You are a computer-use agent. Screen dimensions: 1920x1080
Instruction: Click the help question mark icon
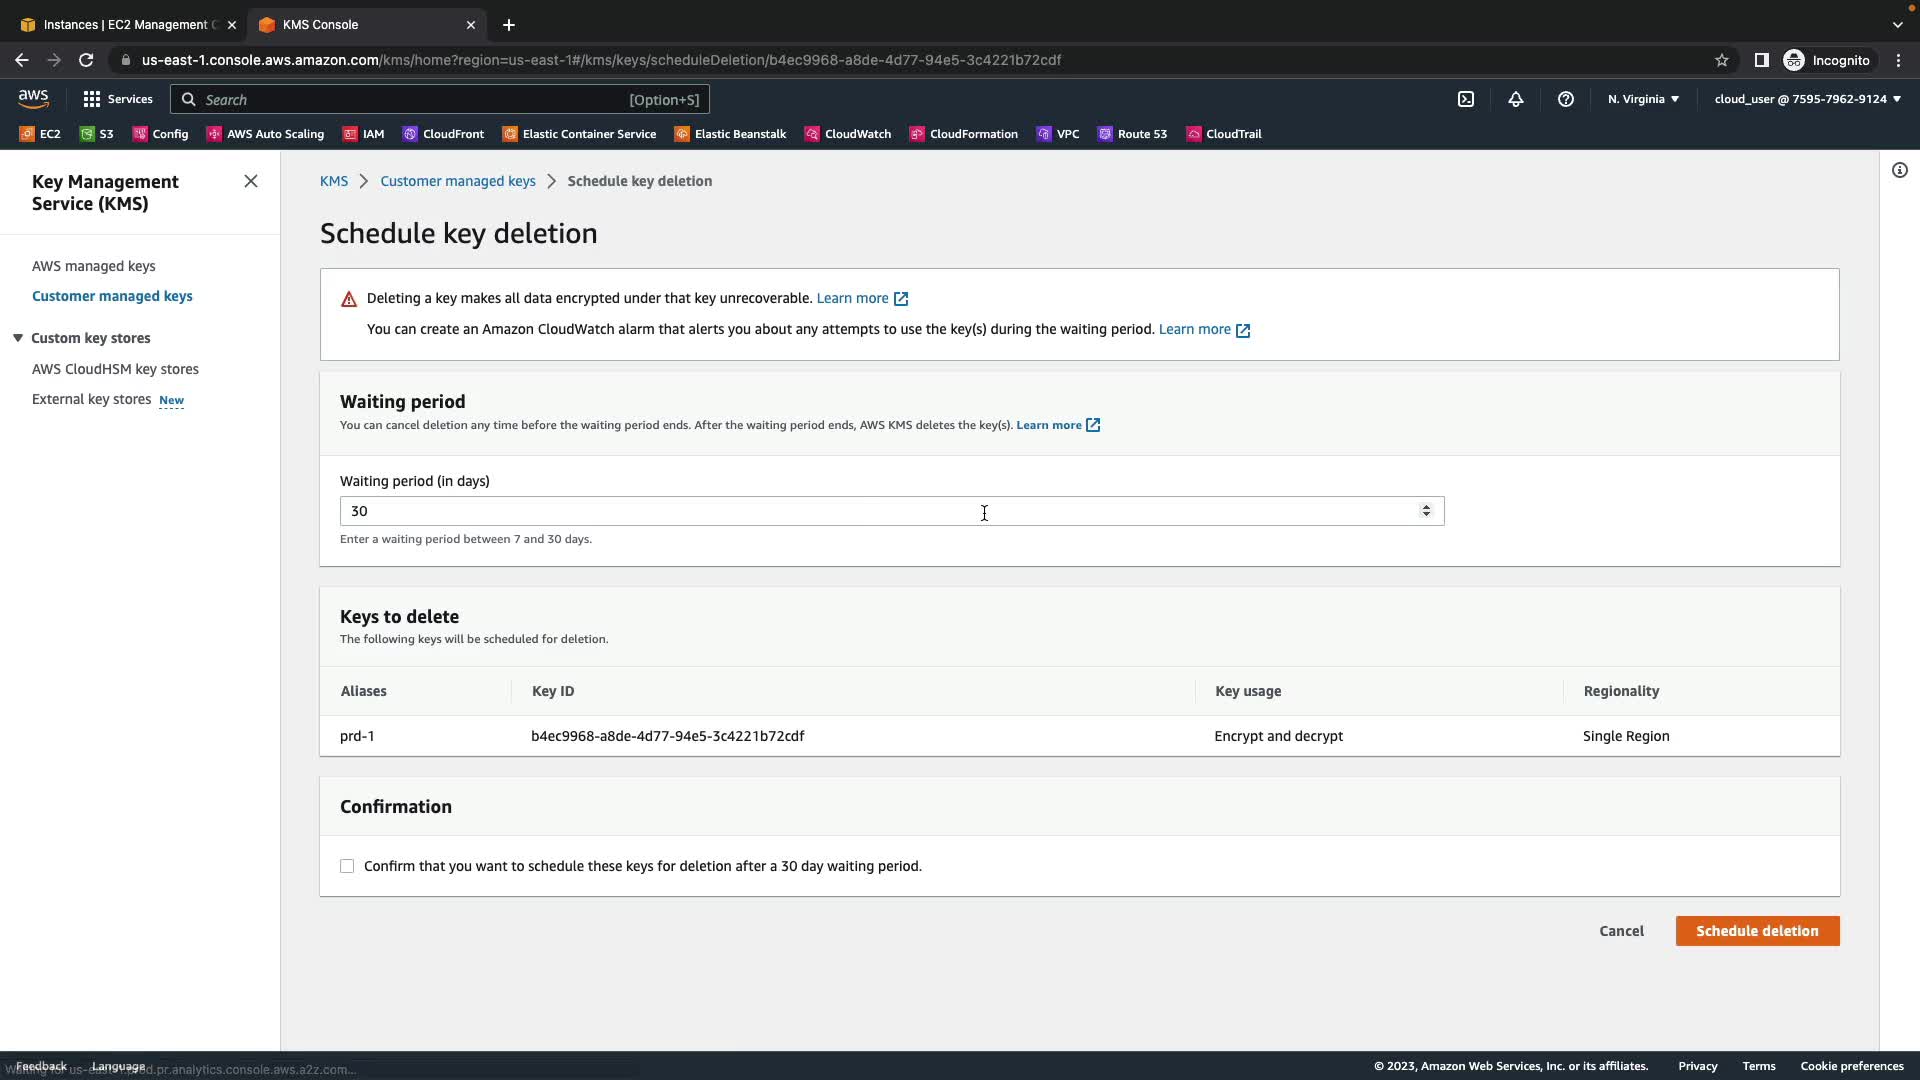coord(1566,99)
